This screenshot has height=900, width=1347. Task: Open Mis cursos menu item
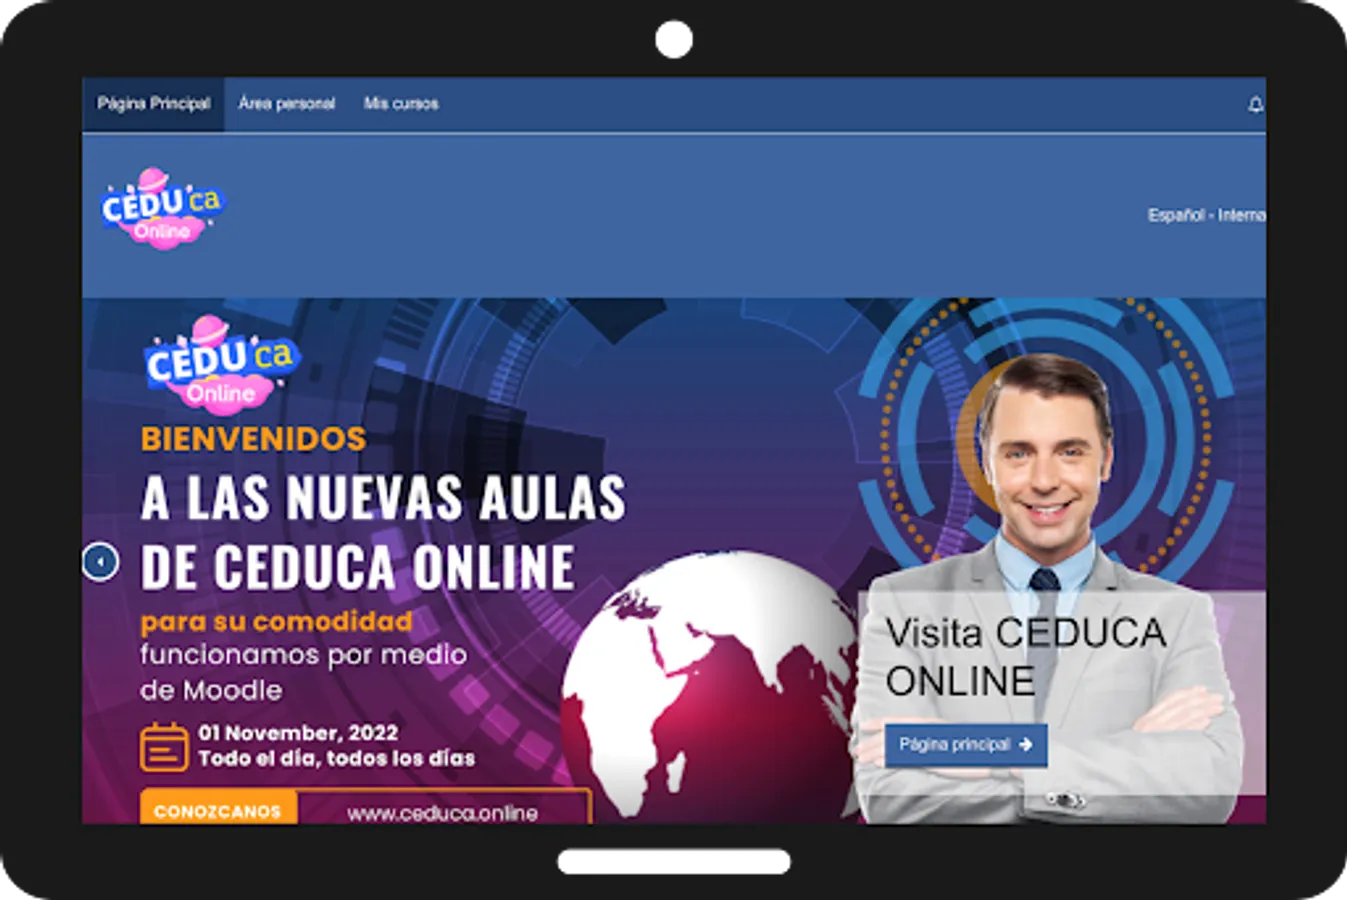(x=401, y=104)
